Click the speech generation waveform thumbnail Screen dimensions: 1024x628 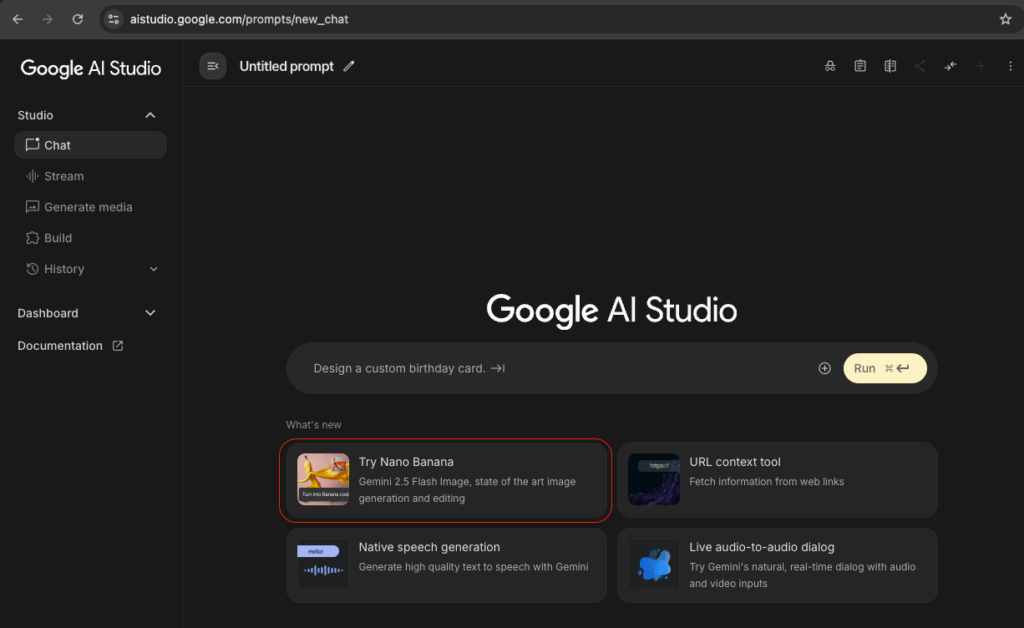point(323,565)
